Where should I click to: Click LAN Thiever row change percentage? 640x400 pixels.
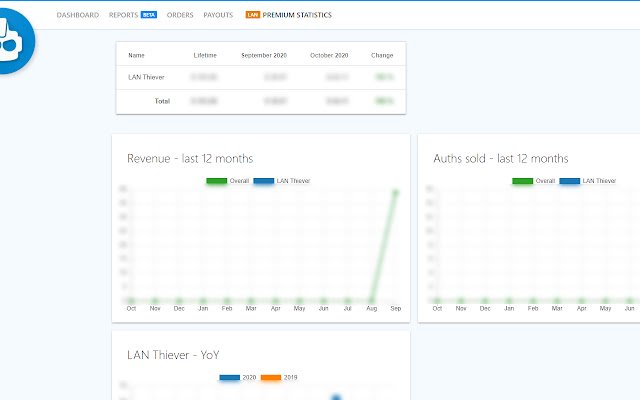[384, 77]
